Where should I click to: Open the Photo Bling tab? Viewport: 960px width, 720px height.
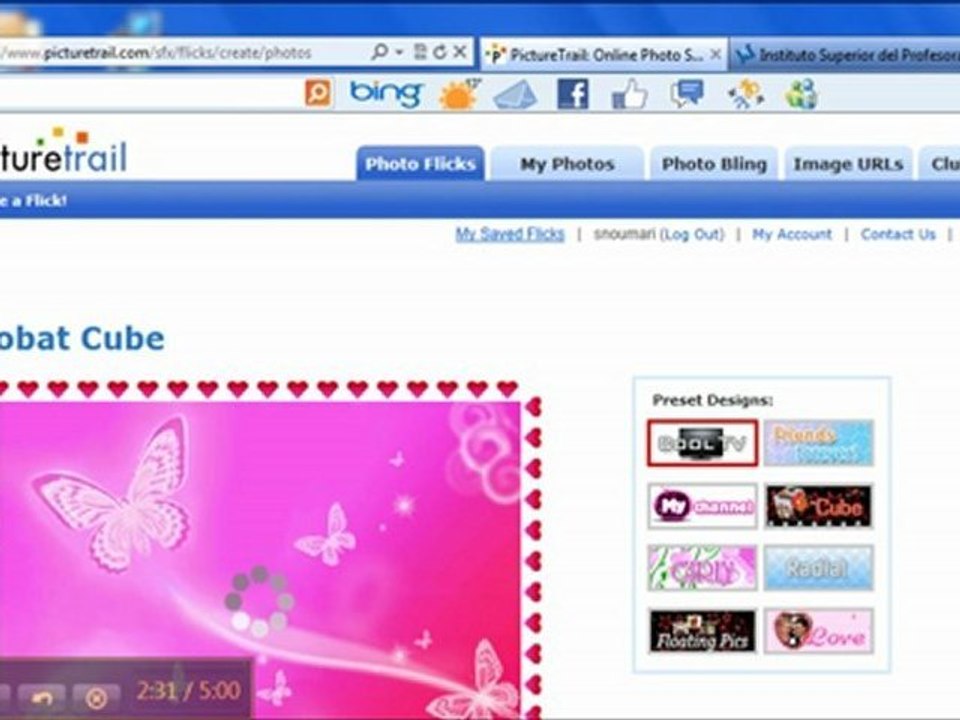pos(714,163)
